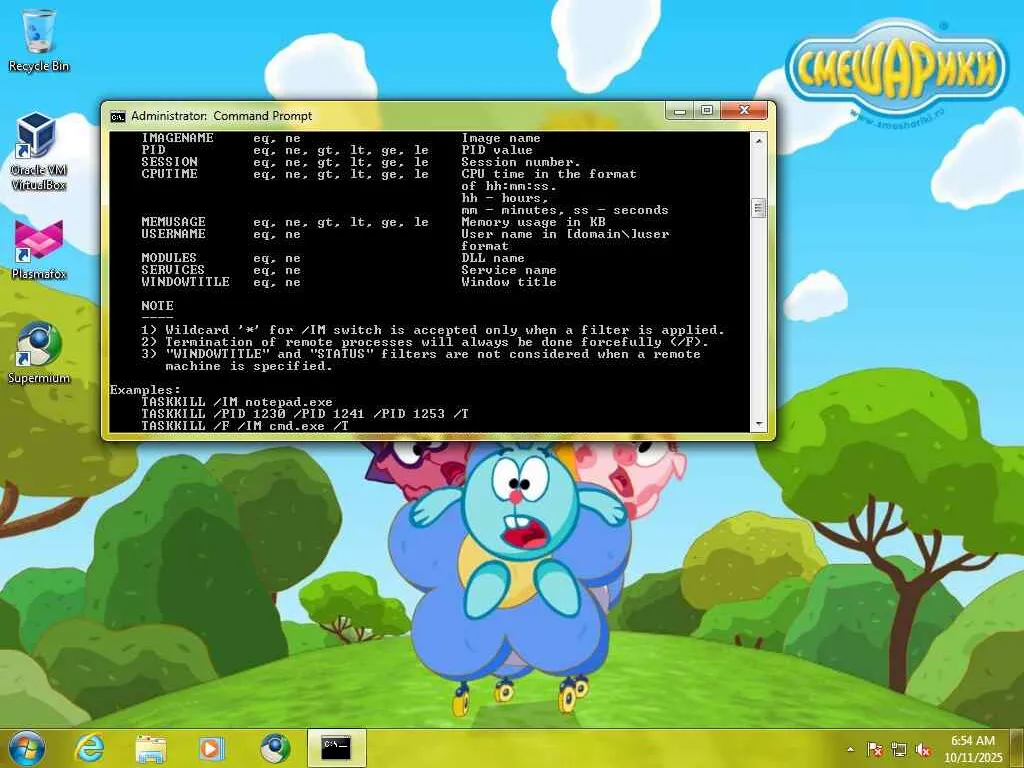This screenshot has height=768, width=1024.
Task: Launch Internet Explorer from the taskbar
Action: [89, 748]
